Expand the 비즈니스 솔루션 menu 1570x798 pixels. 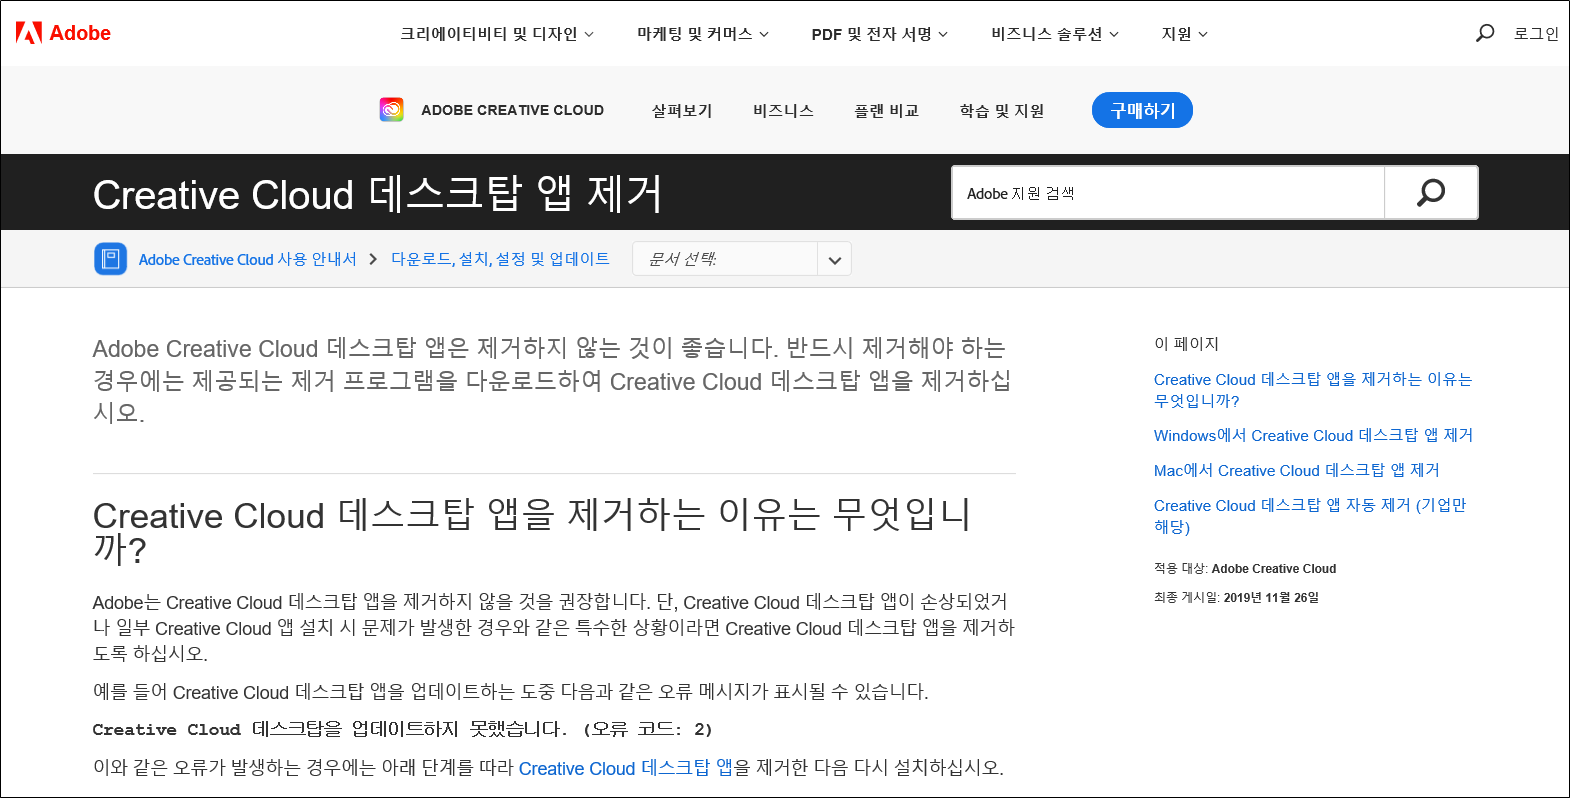click(x=1055, y=34)
